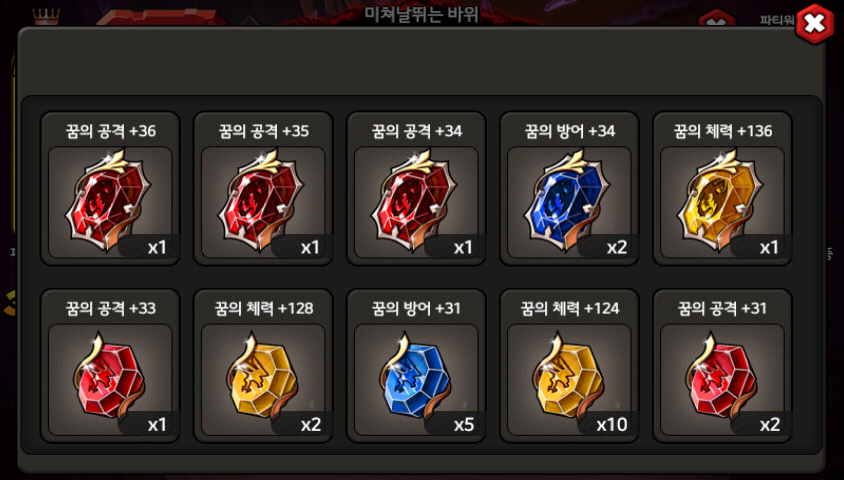Click the x5 quantity on 방어 +31
844x480 pixels.
463,425
